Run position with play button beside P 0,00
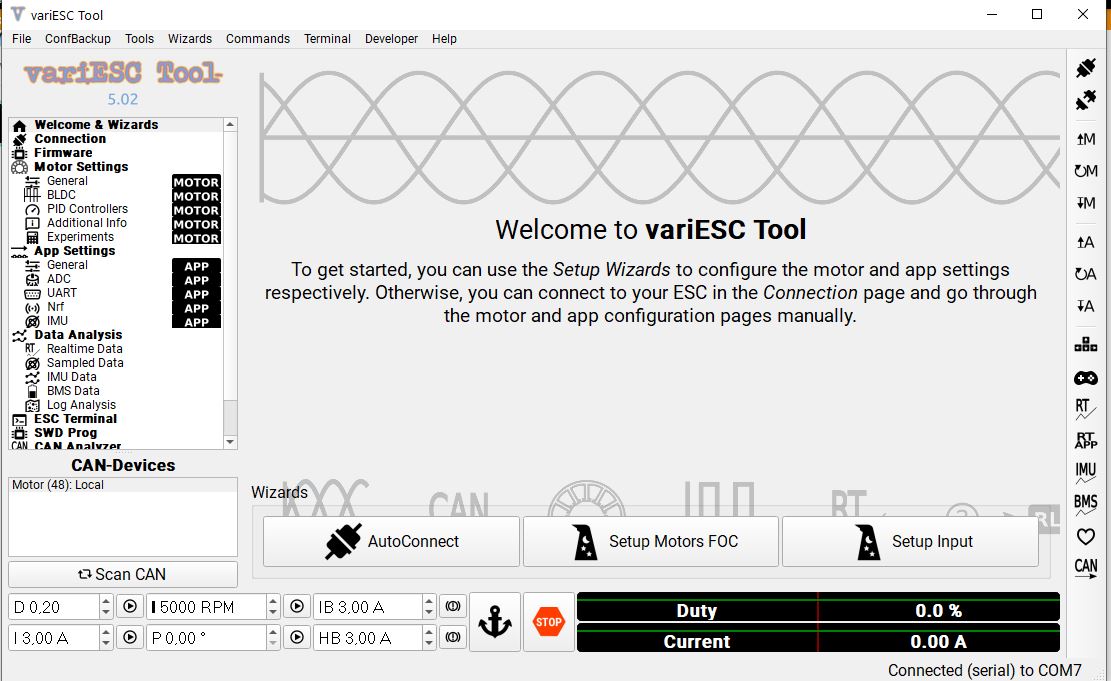1111x681 pixels. (x=297, y=638)
